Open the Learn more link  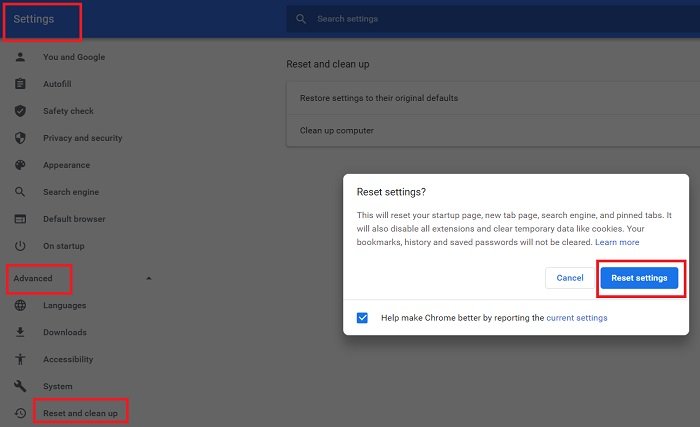(617, 242)
